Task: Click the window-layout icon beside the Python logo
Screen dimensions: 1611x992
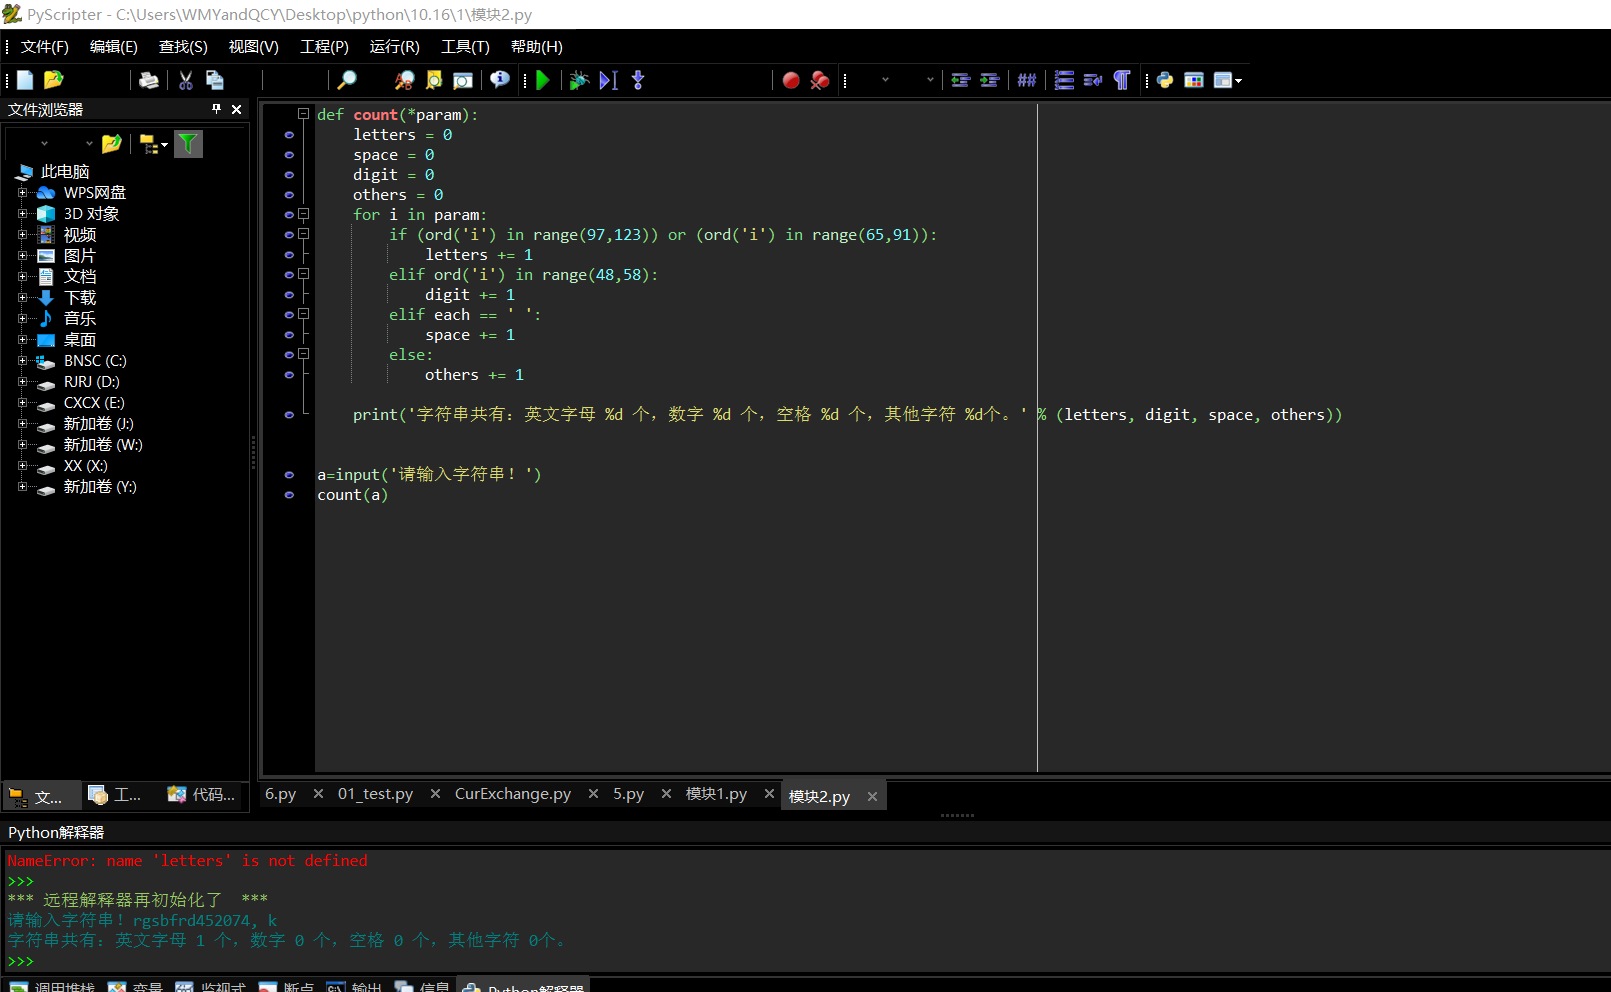Action: (x=1194, y=80)
